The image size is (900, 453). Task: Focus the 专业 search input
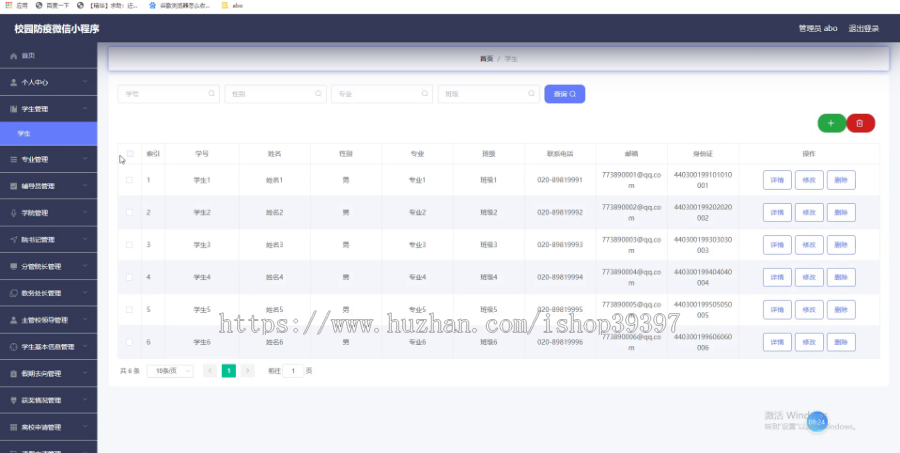(x=382, y=94)
